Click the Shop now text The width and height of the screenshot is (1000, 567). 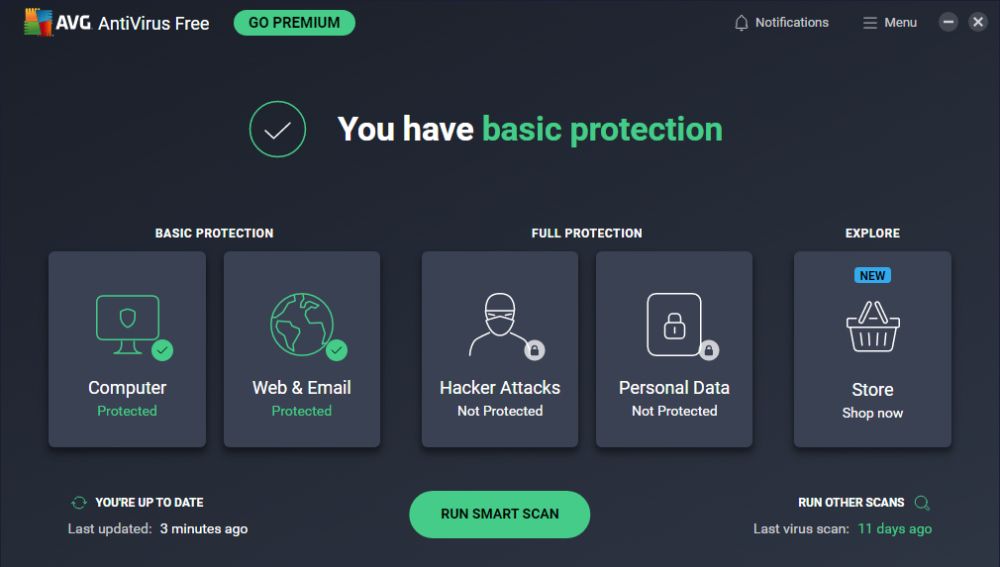872,413
